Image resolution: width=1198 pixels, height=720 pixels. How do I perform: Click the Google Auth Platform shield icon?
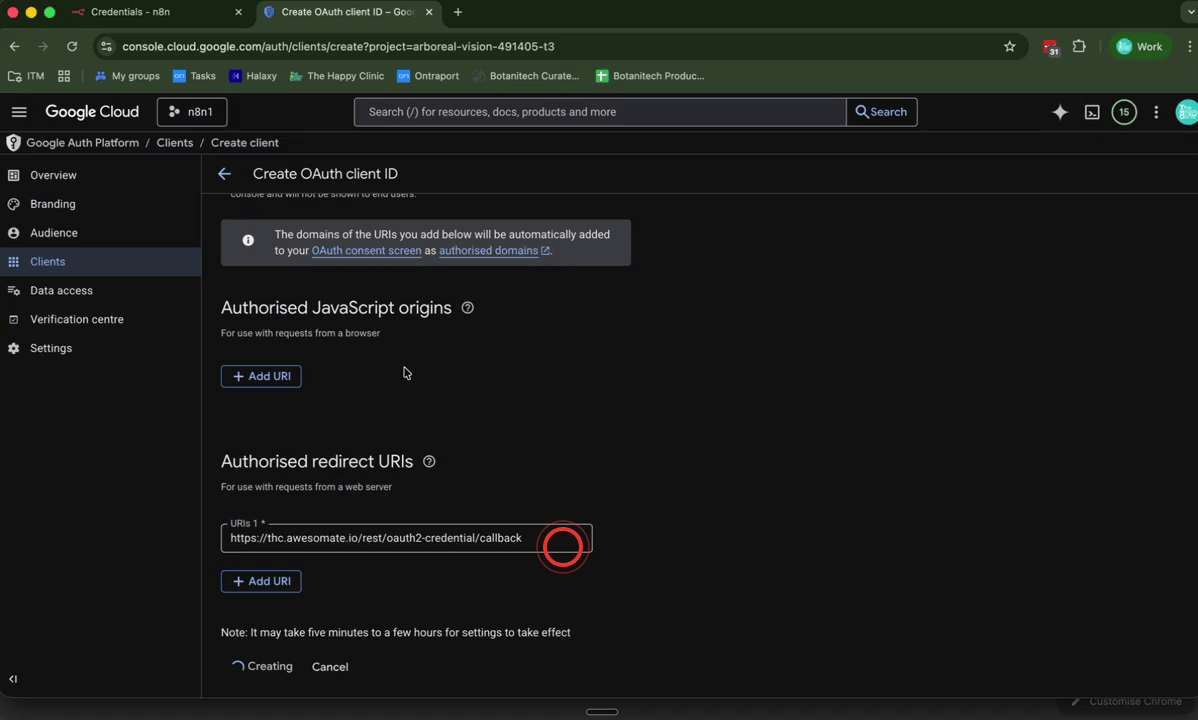pos(12,142)
